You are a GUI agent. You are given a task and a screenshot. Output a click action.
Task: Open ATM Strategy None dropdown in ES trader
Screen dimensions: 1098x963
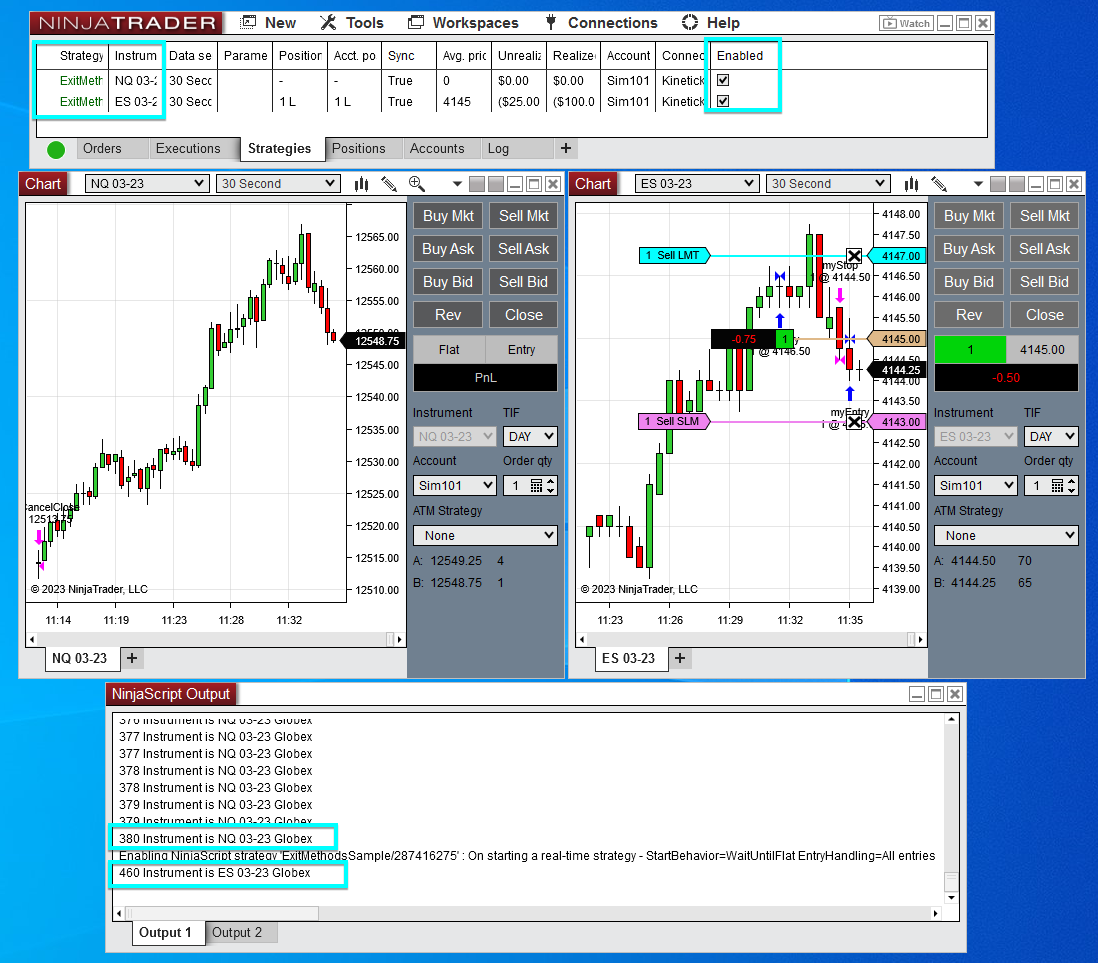tap(1006, 536)
